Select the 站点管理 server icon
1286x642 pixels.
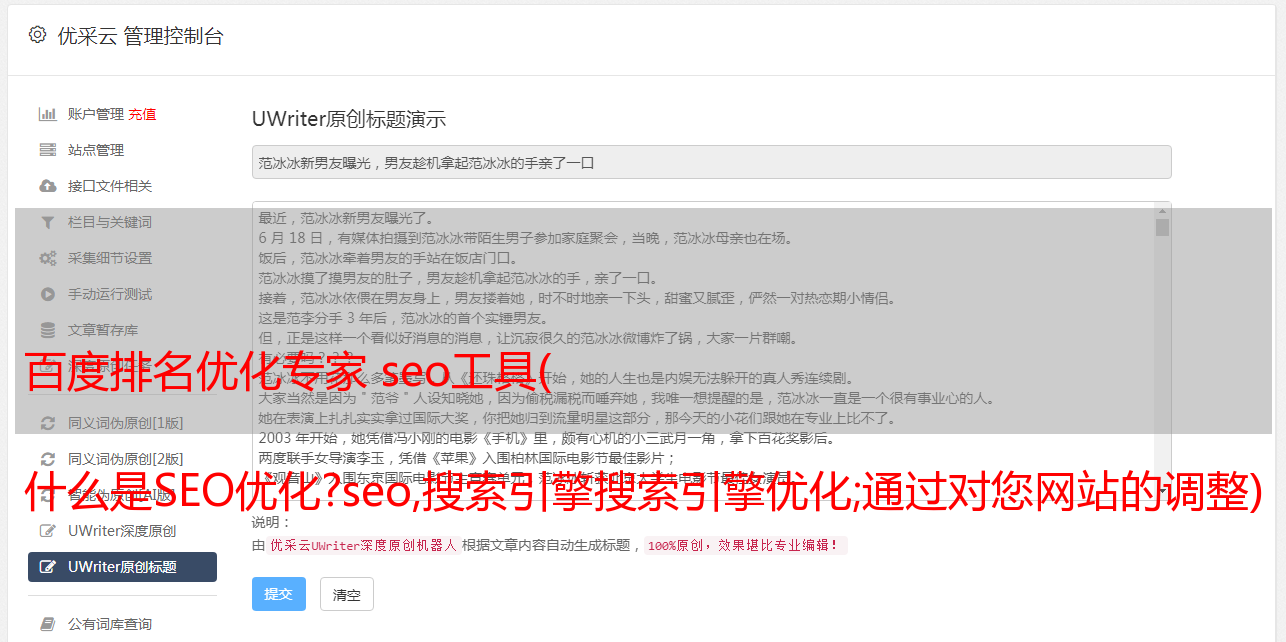coord(47,150)
